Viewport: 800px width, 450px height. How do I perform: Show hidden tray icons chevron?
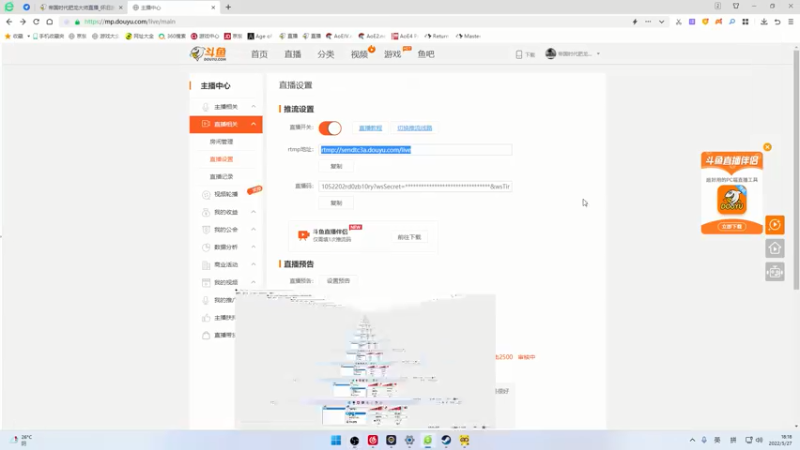(x=692, y=440)
